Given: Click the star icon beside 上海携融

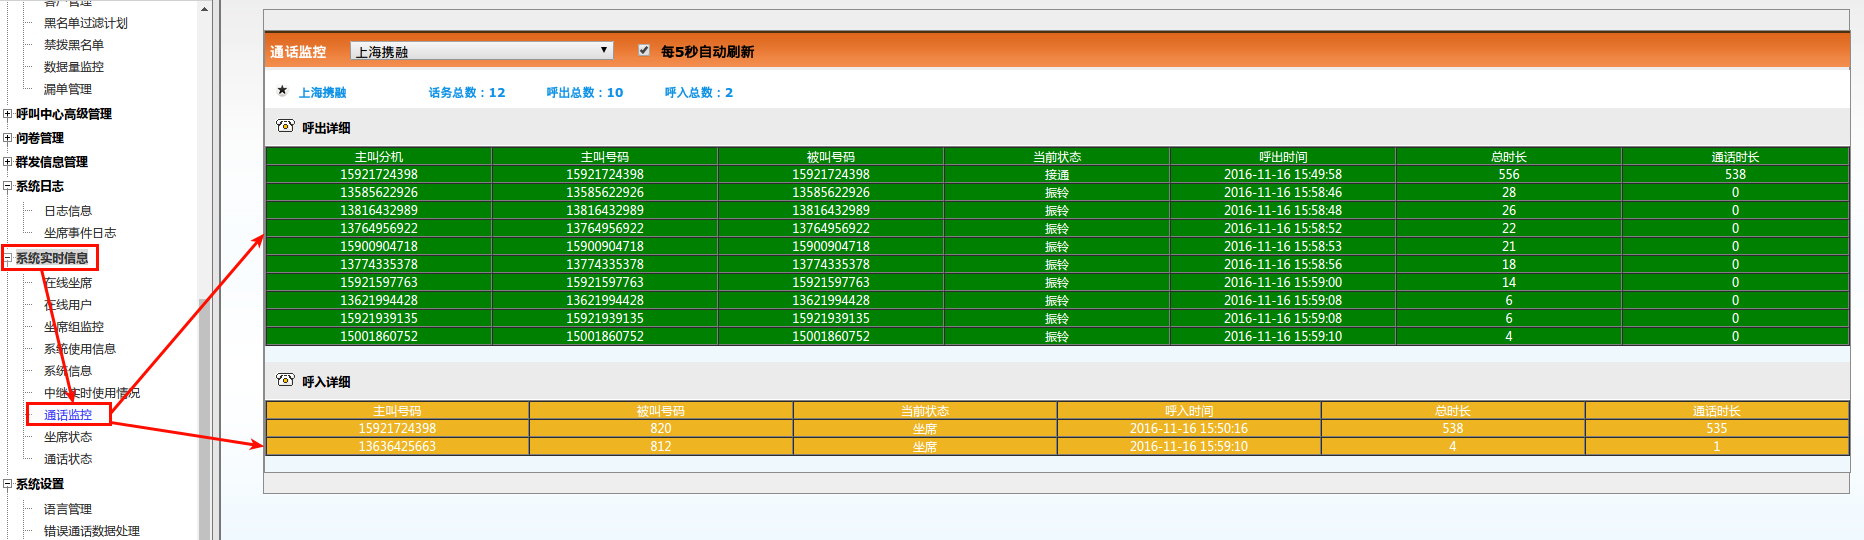Looking at the screenshot, I should pyautogui.click(x=282, y=91).
